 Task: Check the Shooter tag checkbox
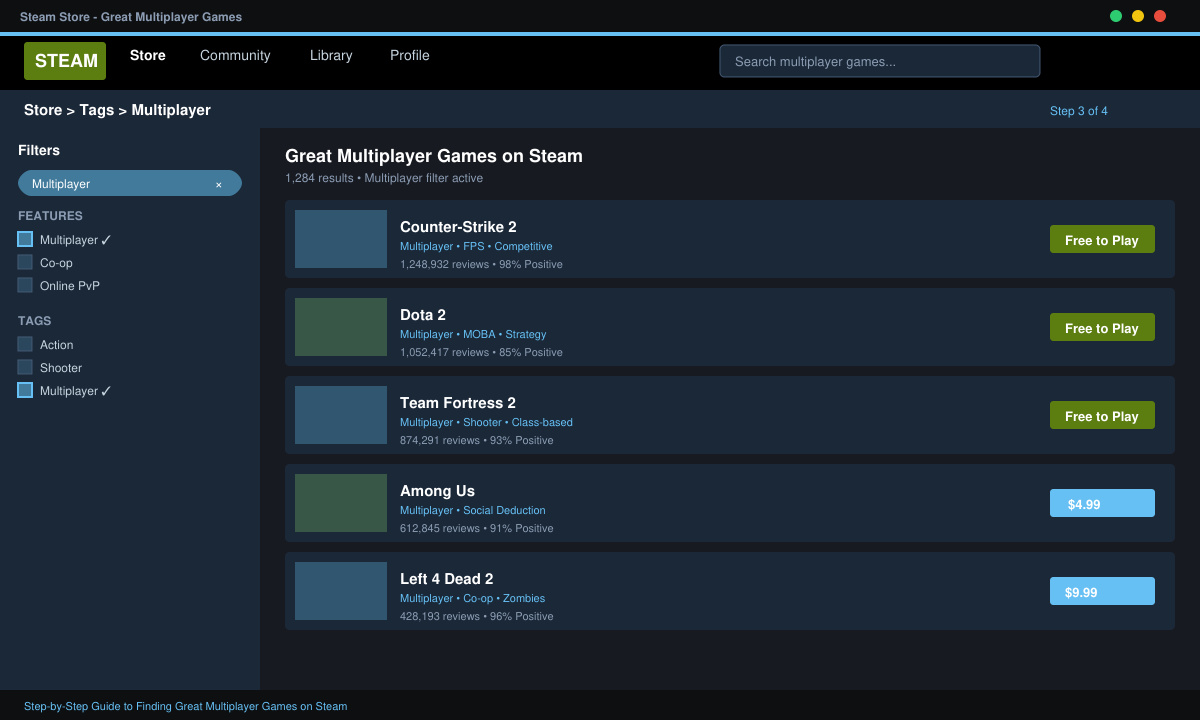(x=25, y=367)
